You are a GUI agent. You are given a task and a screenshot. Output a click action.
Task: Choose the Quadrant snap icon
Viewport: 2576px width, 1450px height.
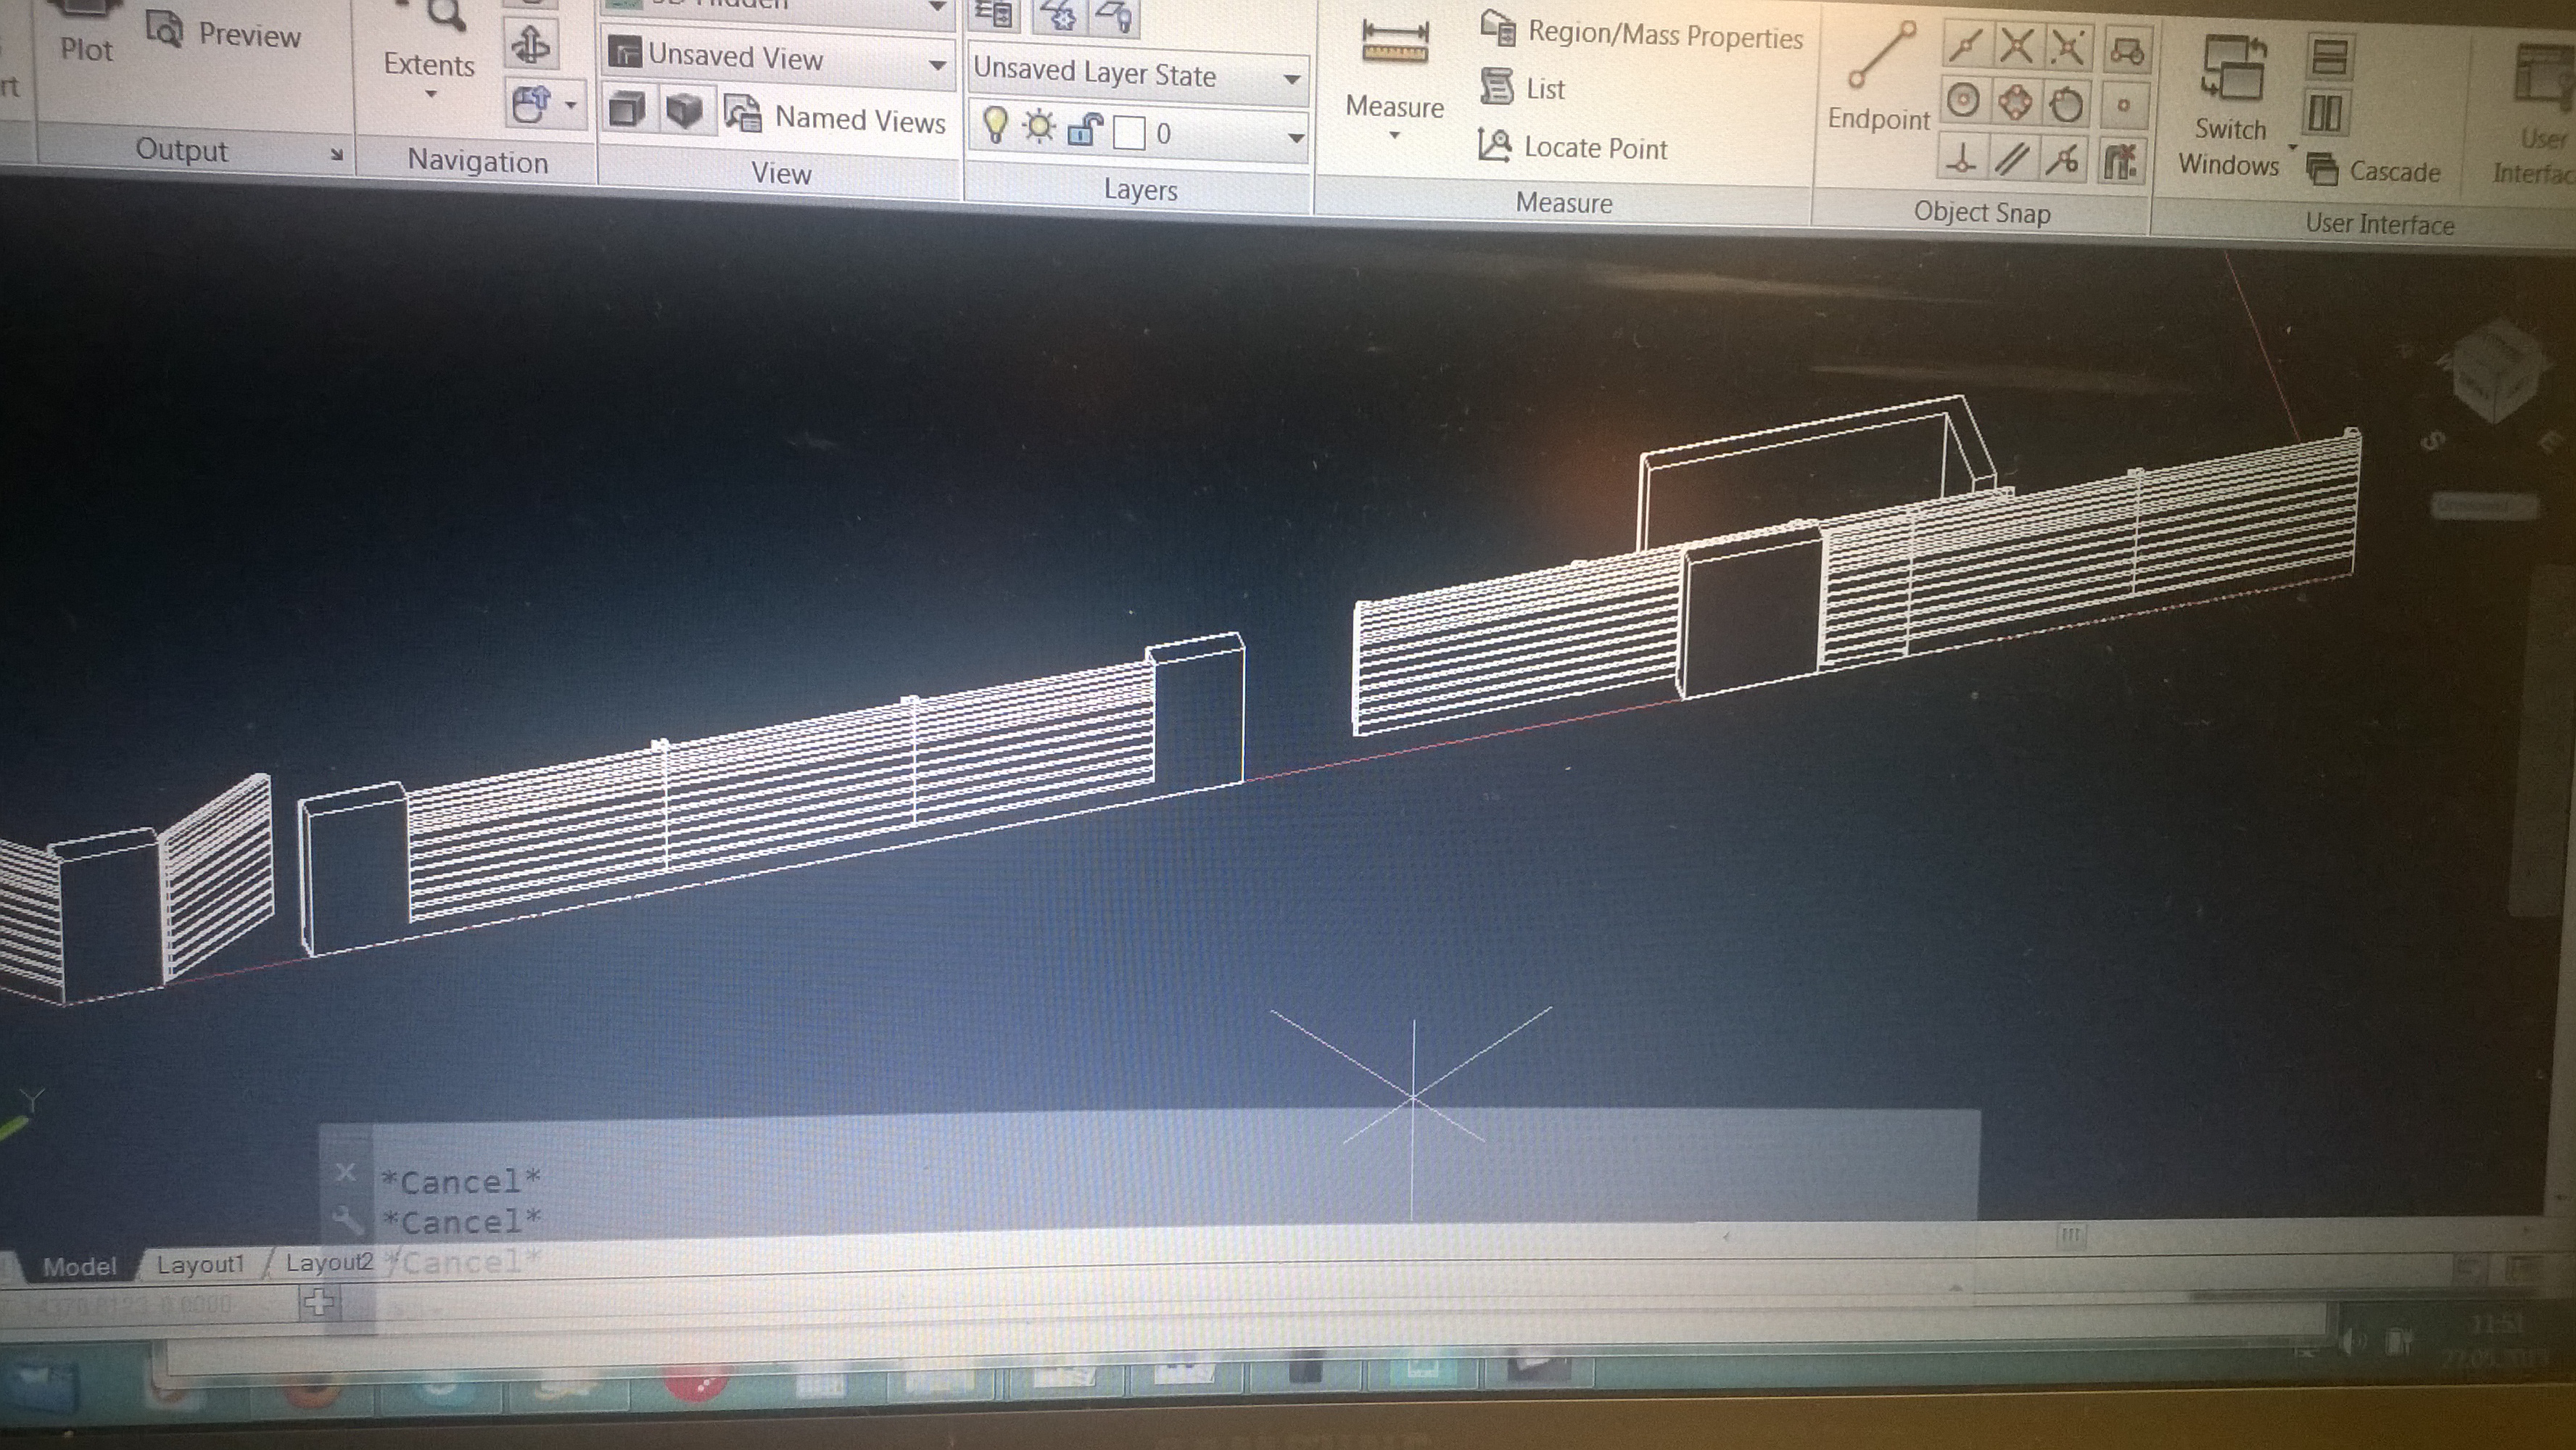coord(2015,103)
